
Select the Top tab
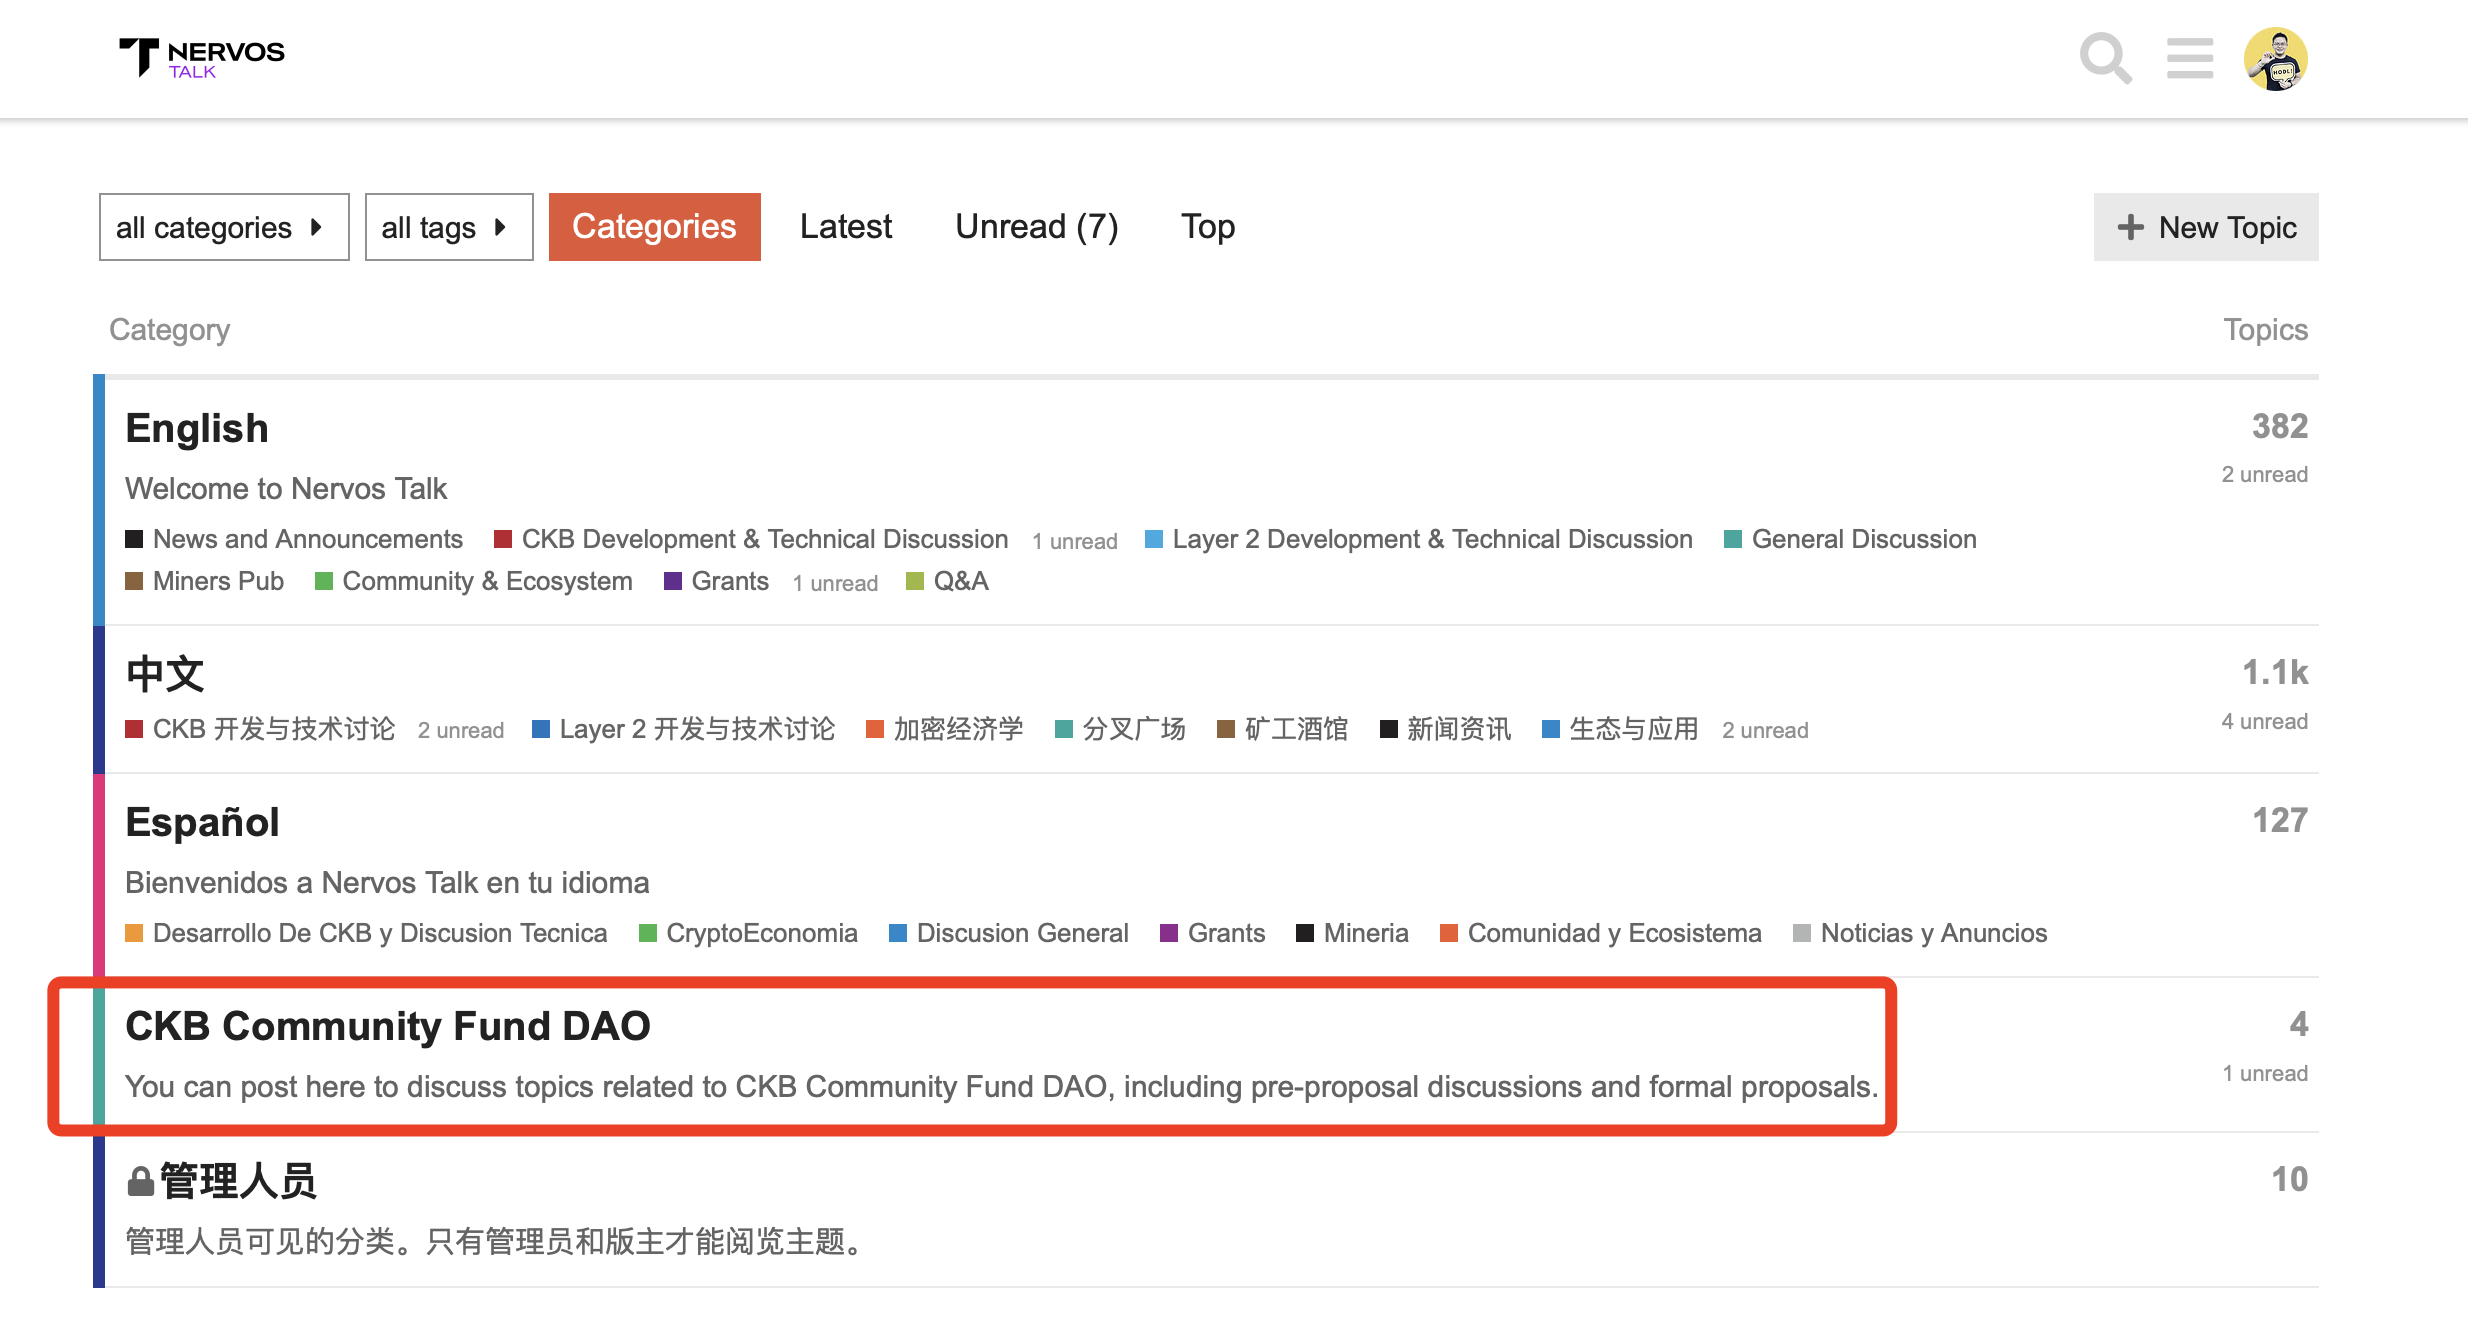(1207, 227)
